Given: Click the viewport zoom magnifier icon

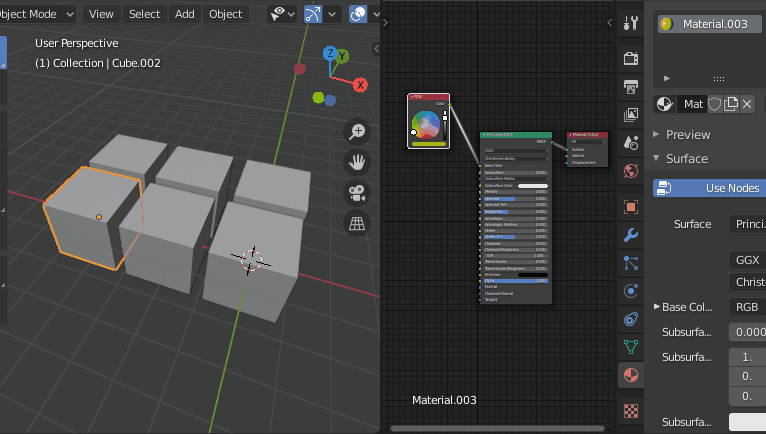Looking at the screenshot, I should coord(357,131).
